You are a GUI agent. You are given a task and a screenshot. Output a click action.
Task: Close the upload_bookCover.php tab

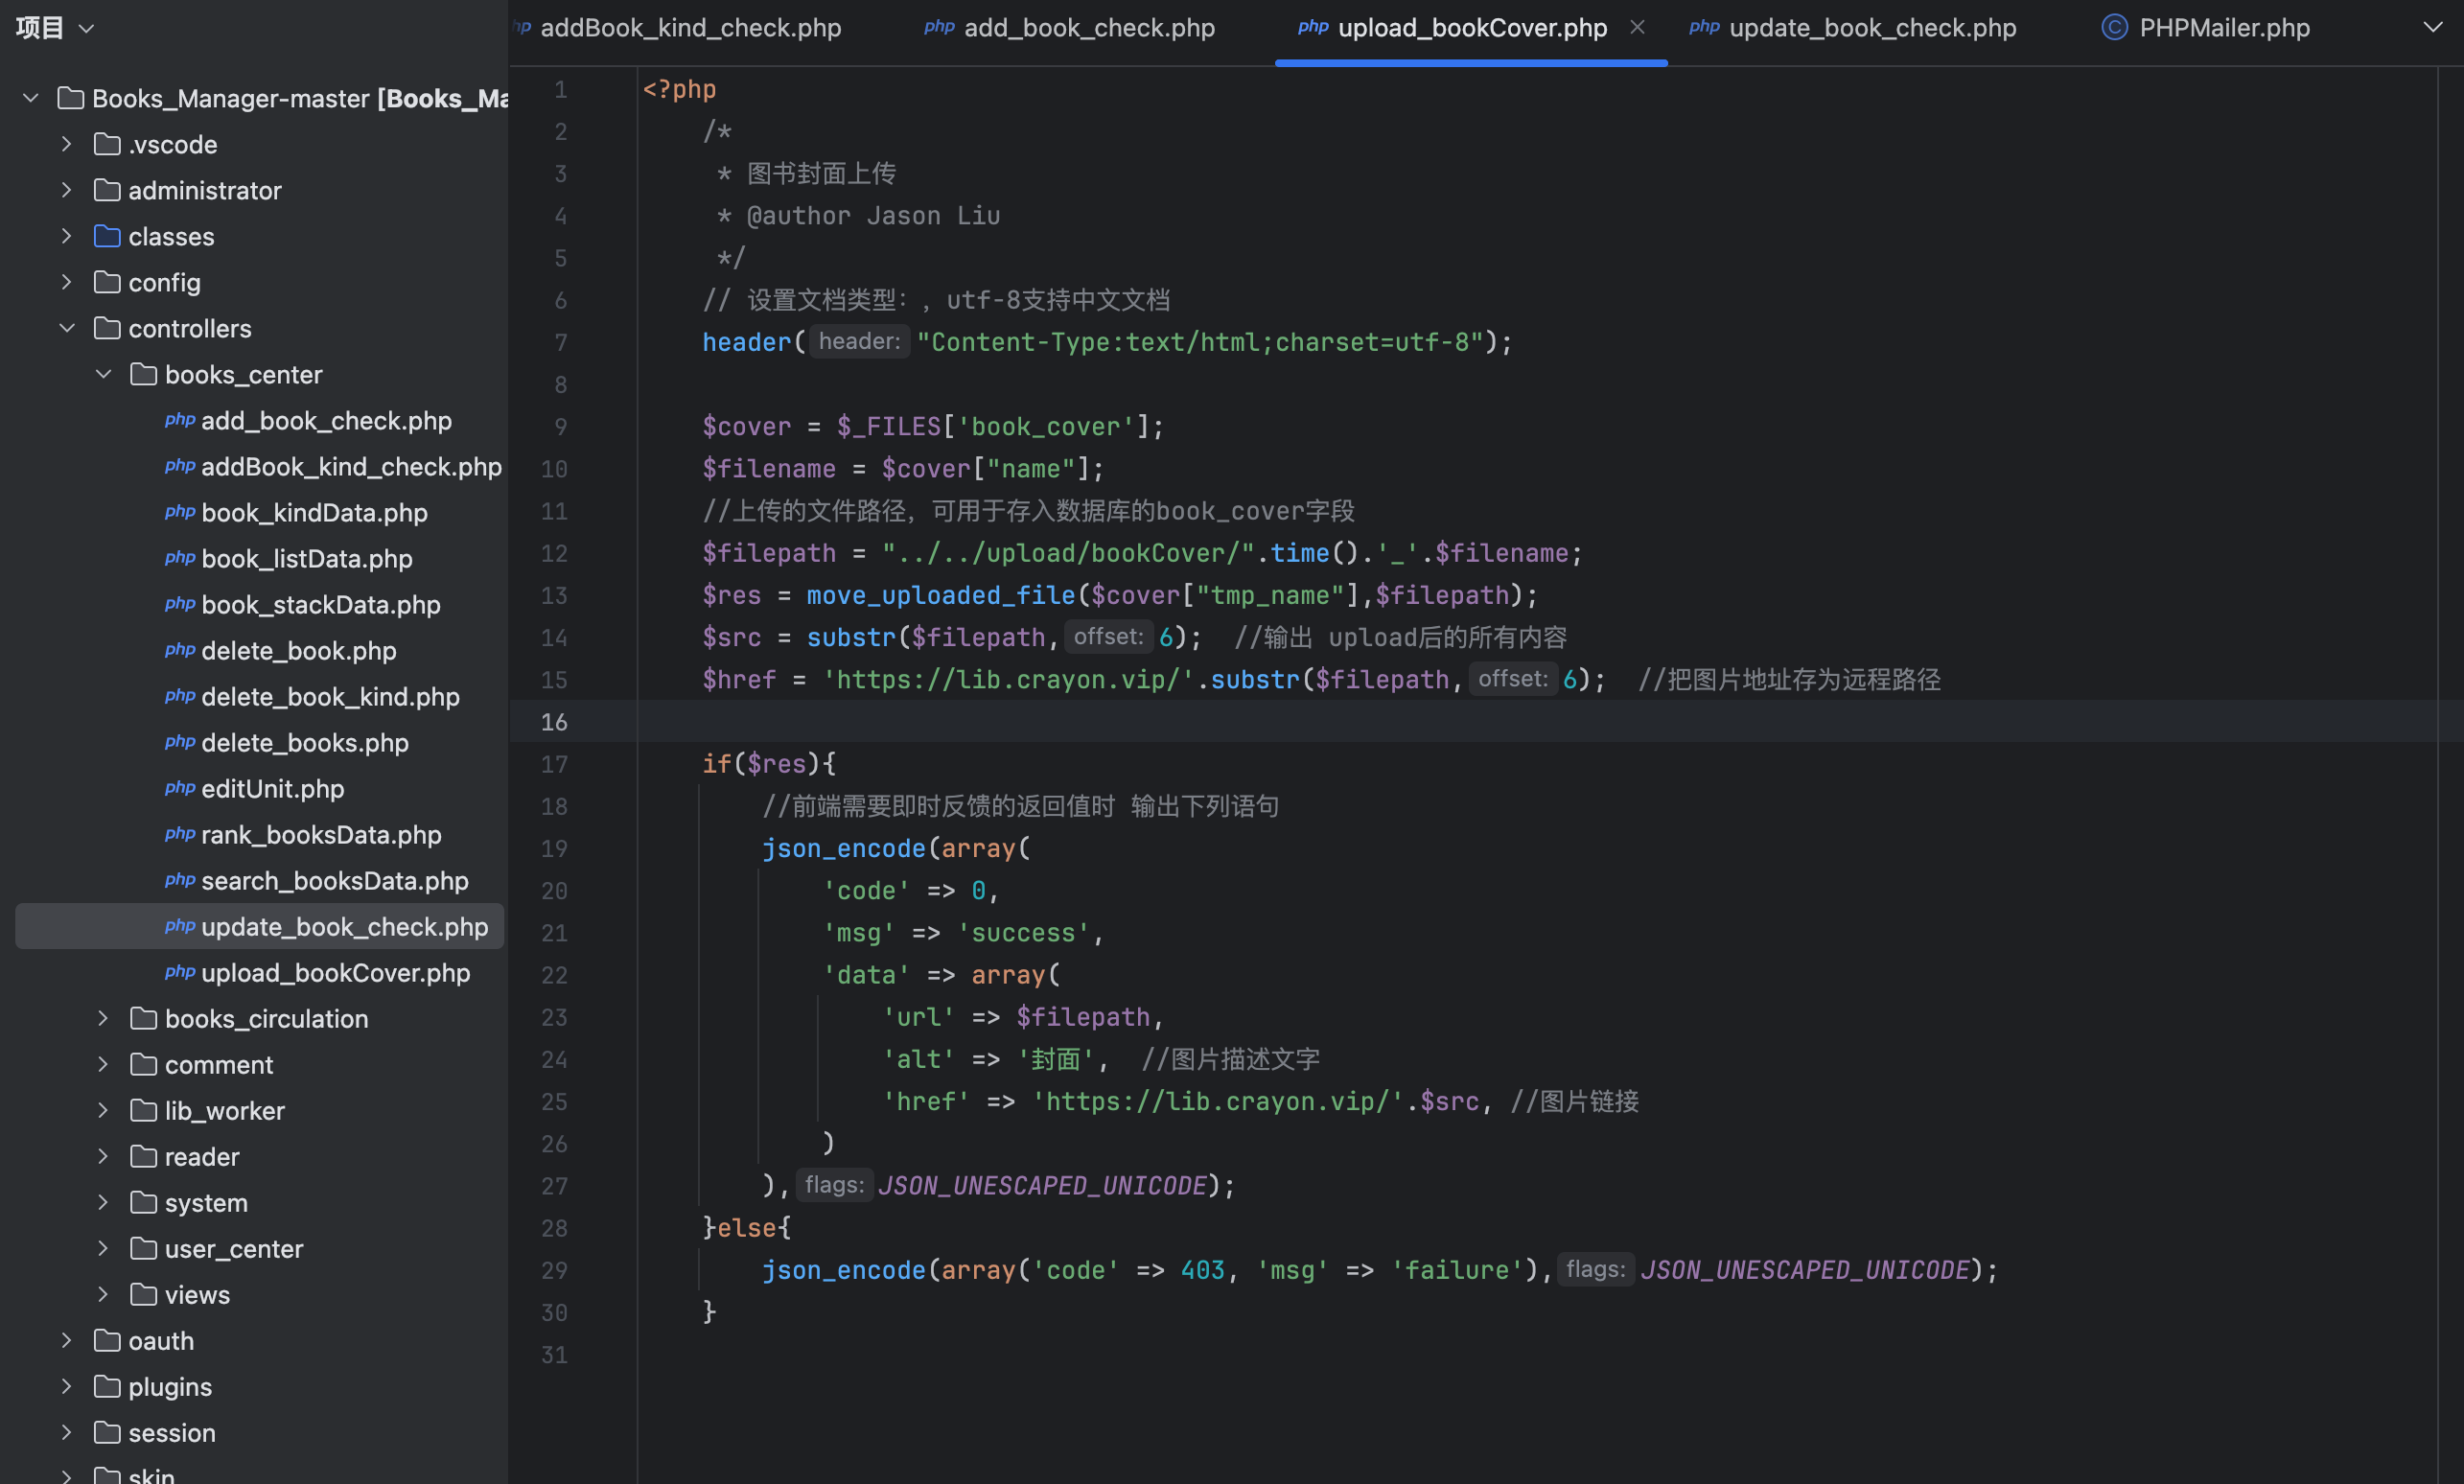1637,28
